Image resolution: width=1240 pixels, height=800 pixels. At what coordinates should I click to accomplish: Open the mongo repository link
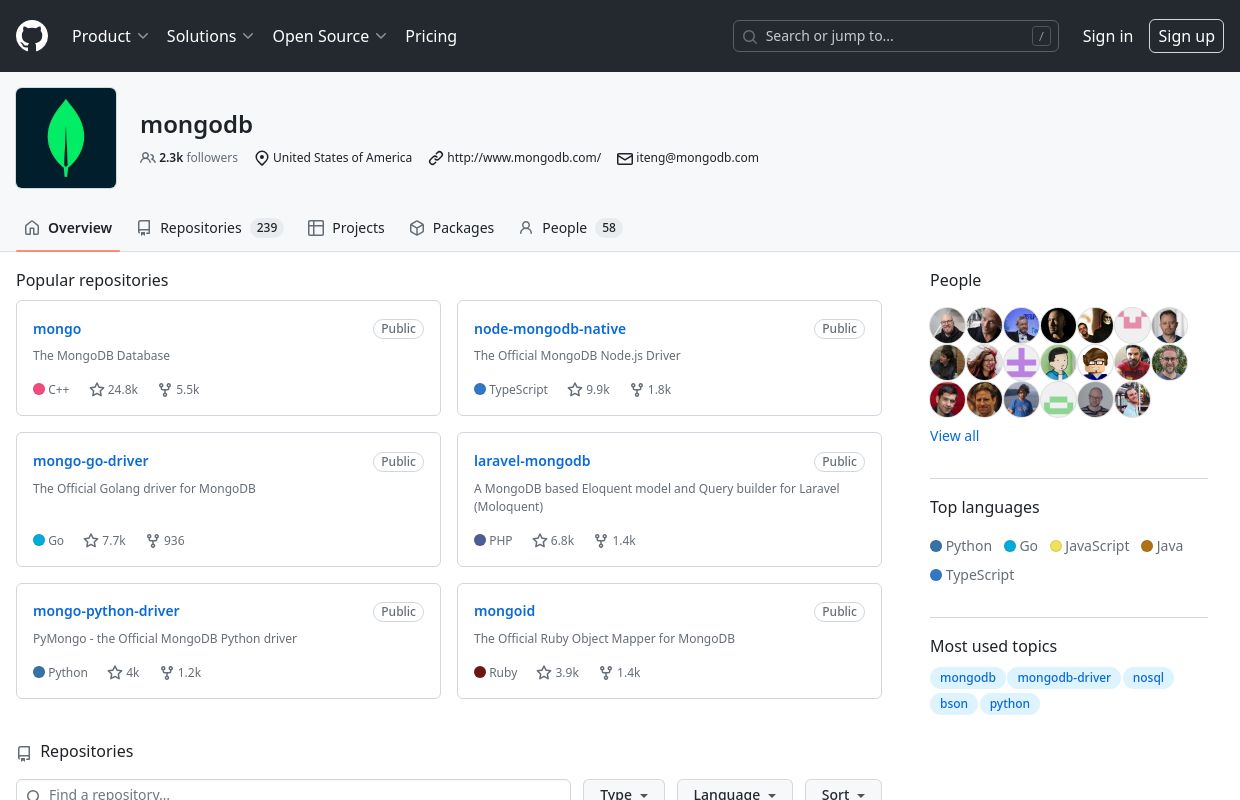pos(57,329)
